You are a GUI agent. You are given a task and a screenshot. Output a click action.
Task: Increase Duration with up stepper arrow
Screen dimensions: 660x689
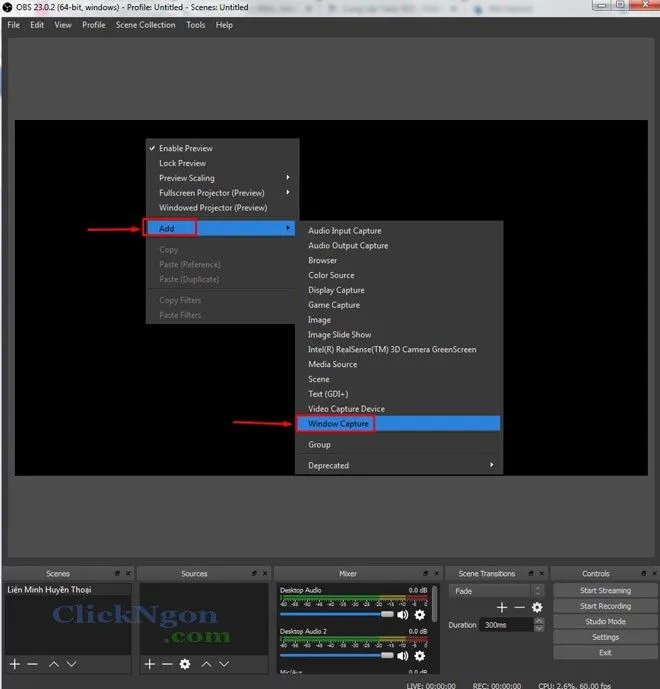click(539, 621)
